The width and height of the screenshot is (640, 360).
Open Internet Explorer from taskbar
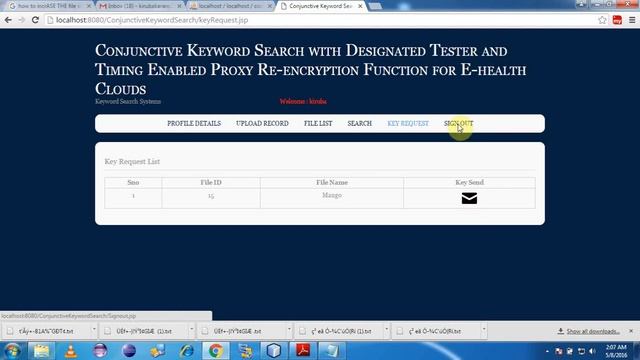pyautogui.click(x=187, y=351)
